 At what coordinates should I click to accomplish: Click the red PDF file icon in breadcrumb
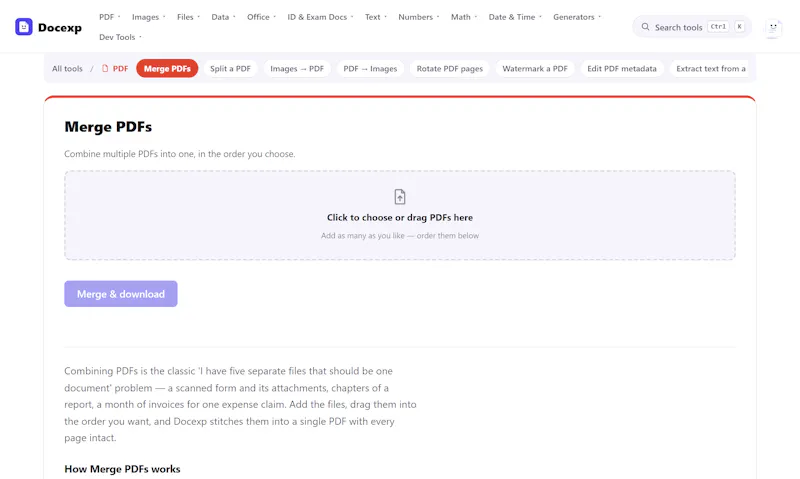[105, 68]
